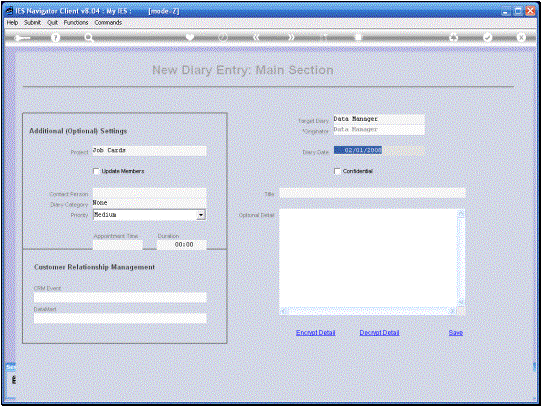541x406 pixels.
Task: Expand the Priority dropdown arrow
Action: tap(201, 215)
